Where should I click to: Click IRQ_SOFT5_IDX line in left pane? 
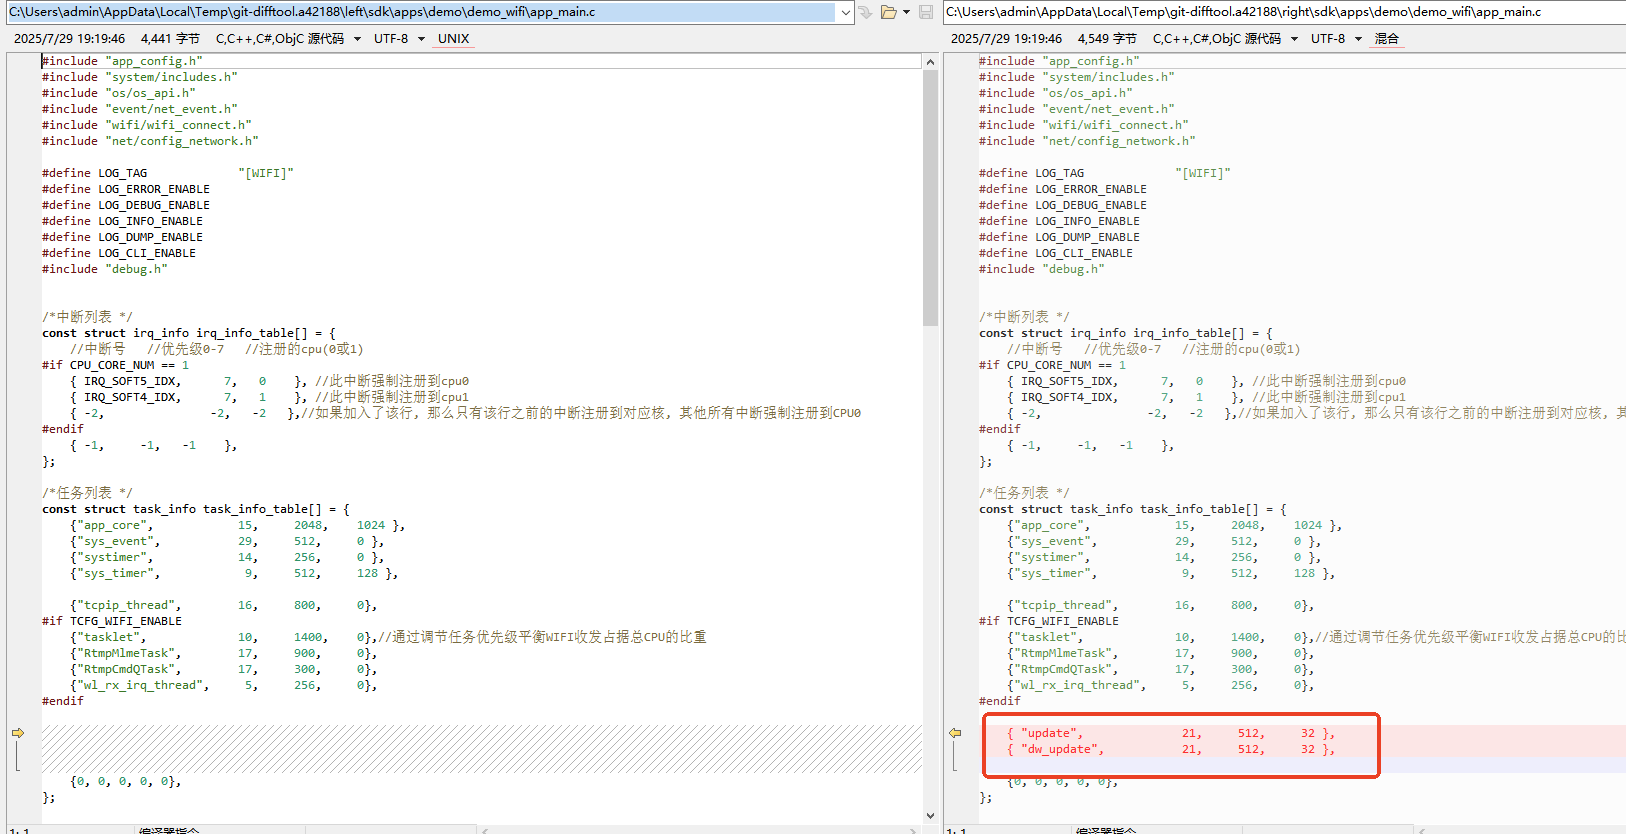pos(269,381)
